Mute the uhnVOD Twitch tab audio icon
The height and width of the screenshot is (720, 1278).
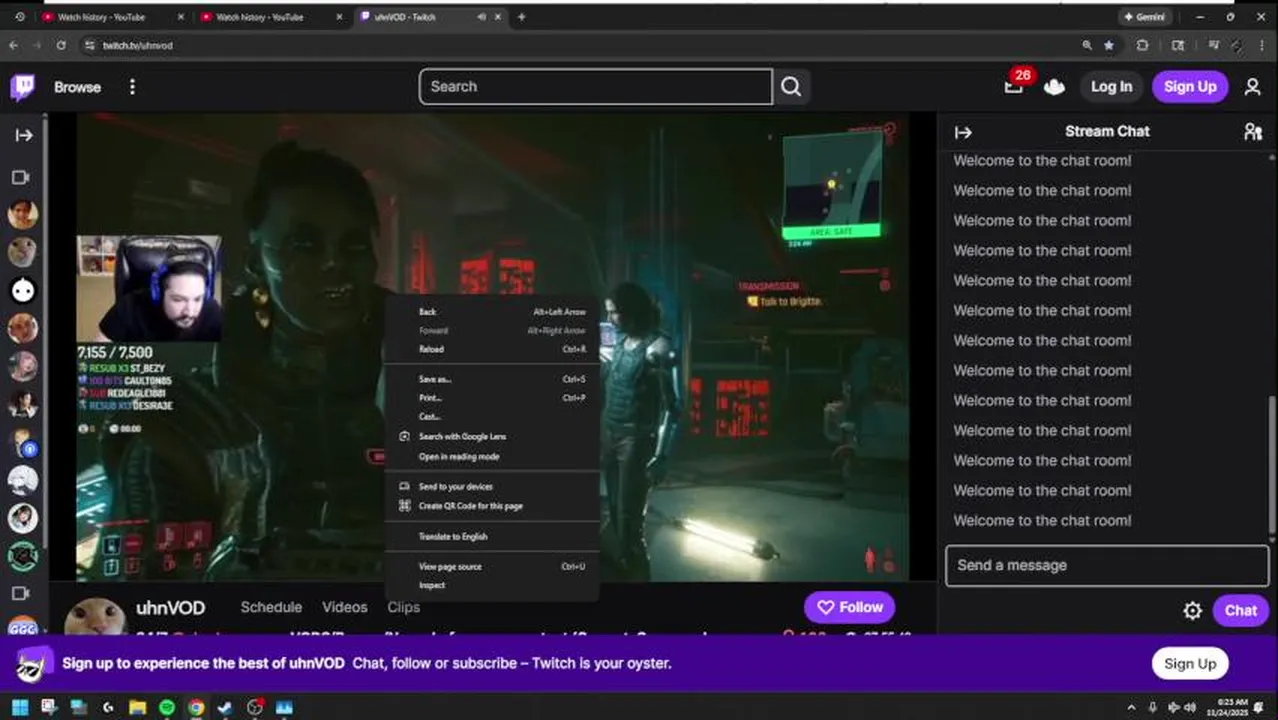481,17
